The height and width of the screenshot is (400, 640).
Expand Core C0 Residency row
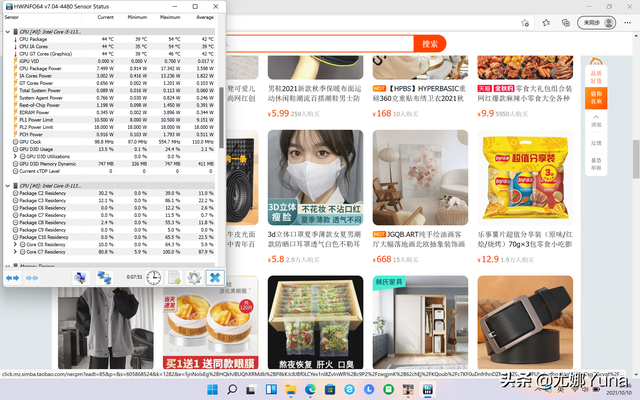(15, 244)
